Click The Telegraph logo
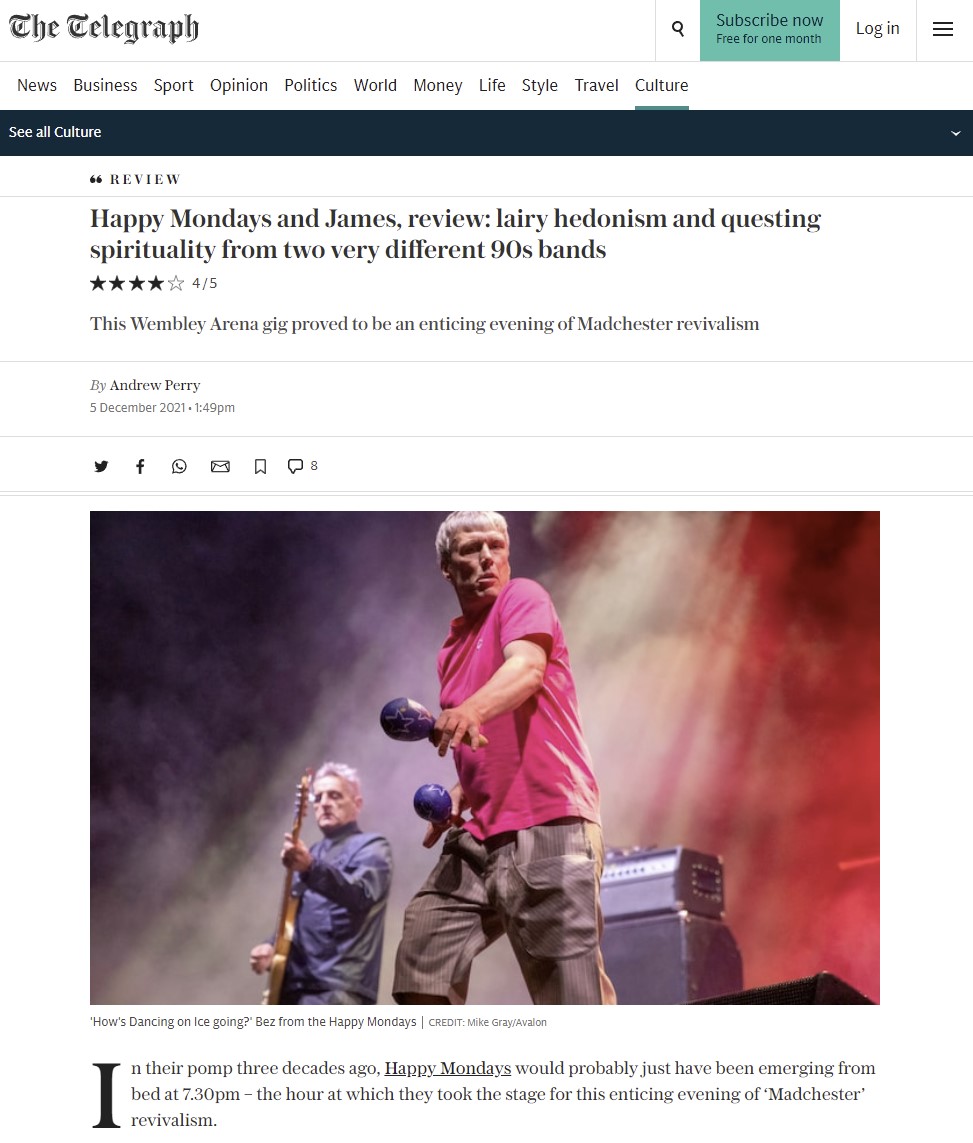 tap(103, 28)
